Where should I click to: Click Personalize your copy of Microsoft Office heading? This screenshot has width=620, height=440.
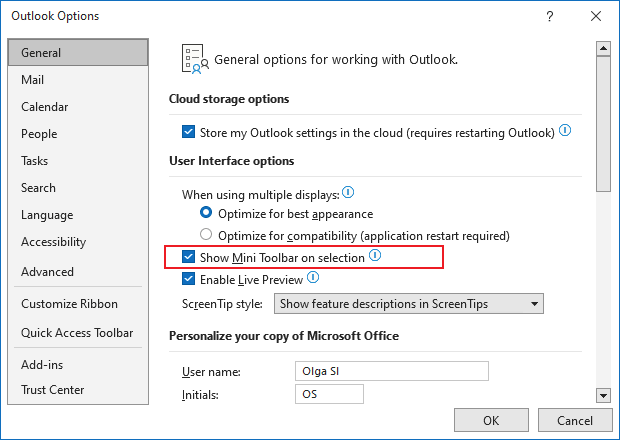pyautogui.click(x=284, y=336)
